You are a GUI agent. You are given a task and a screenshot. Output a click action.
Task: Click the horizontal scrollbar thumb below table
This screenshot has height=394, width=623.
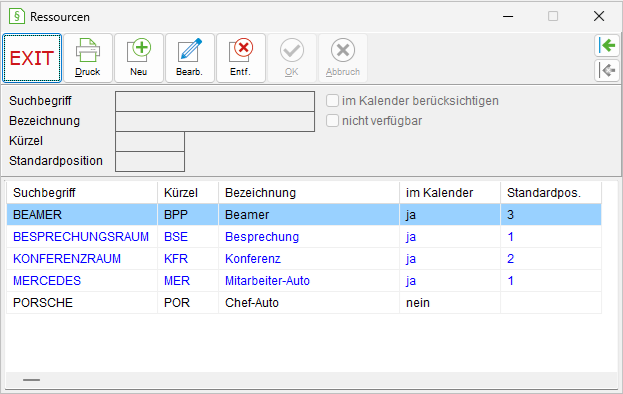31,380
